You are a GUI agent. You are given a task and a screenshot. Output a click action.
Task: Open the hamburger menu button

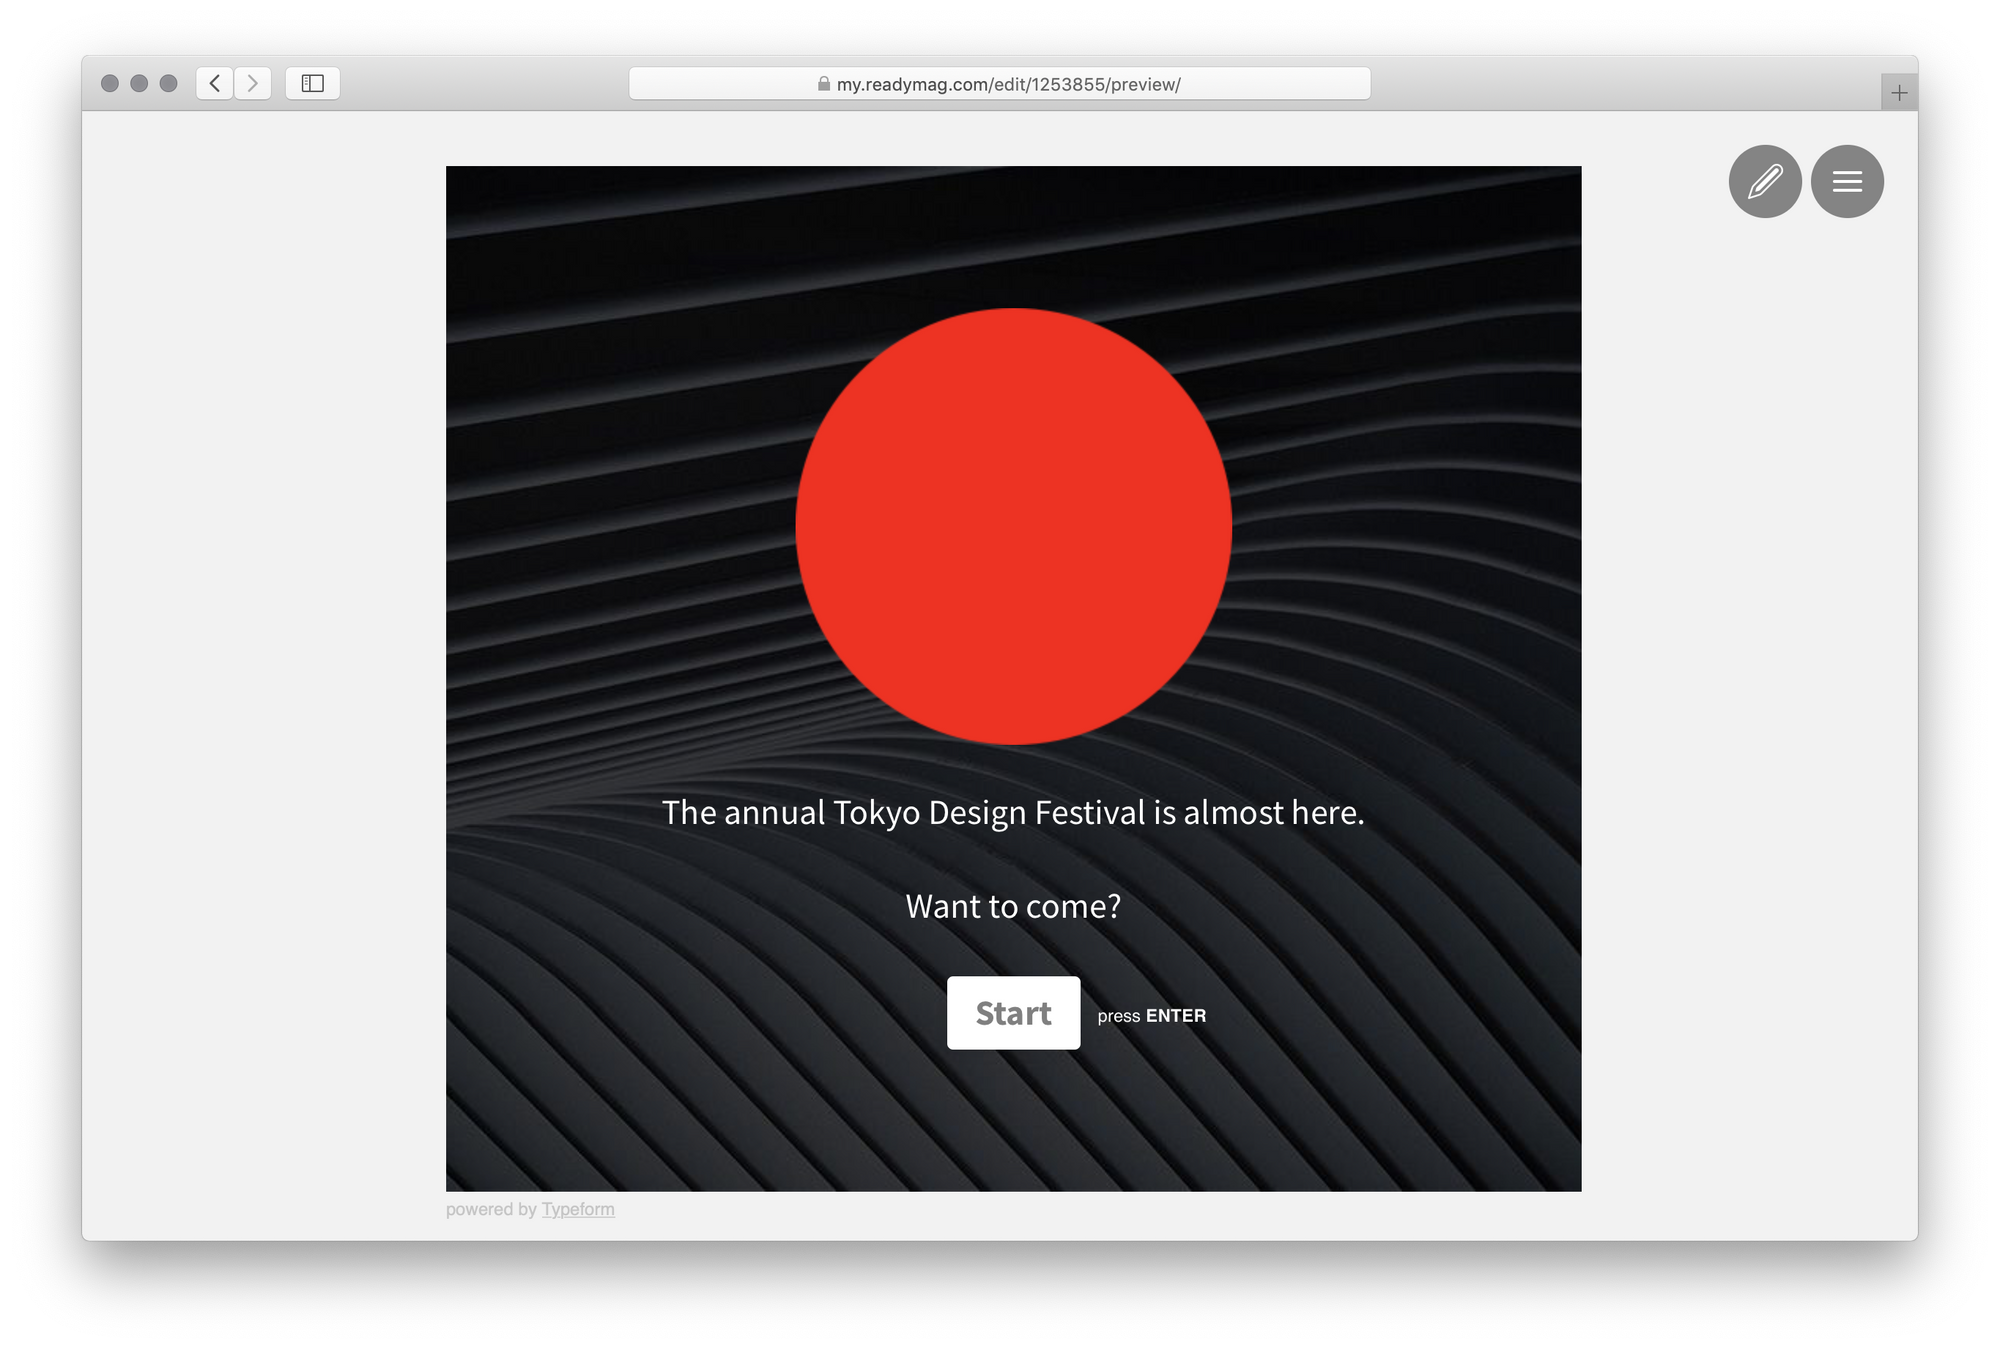coord(1847,181)
